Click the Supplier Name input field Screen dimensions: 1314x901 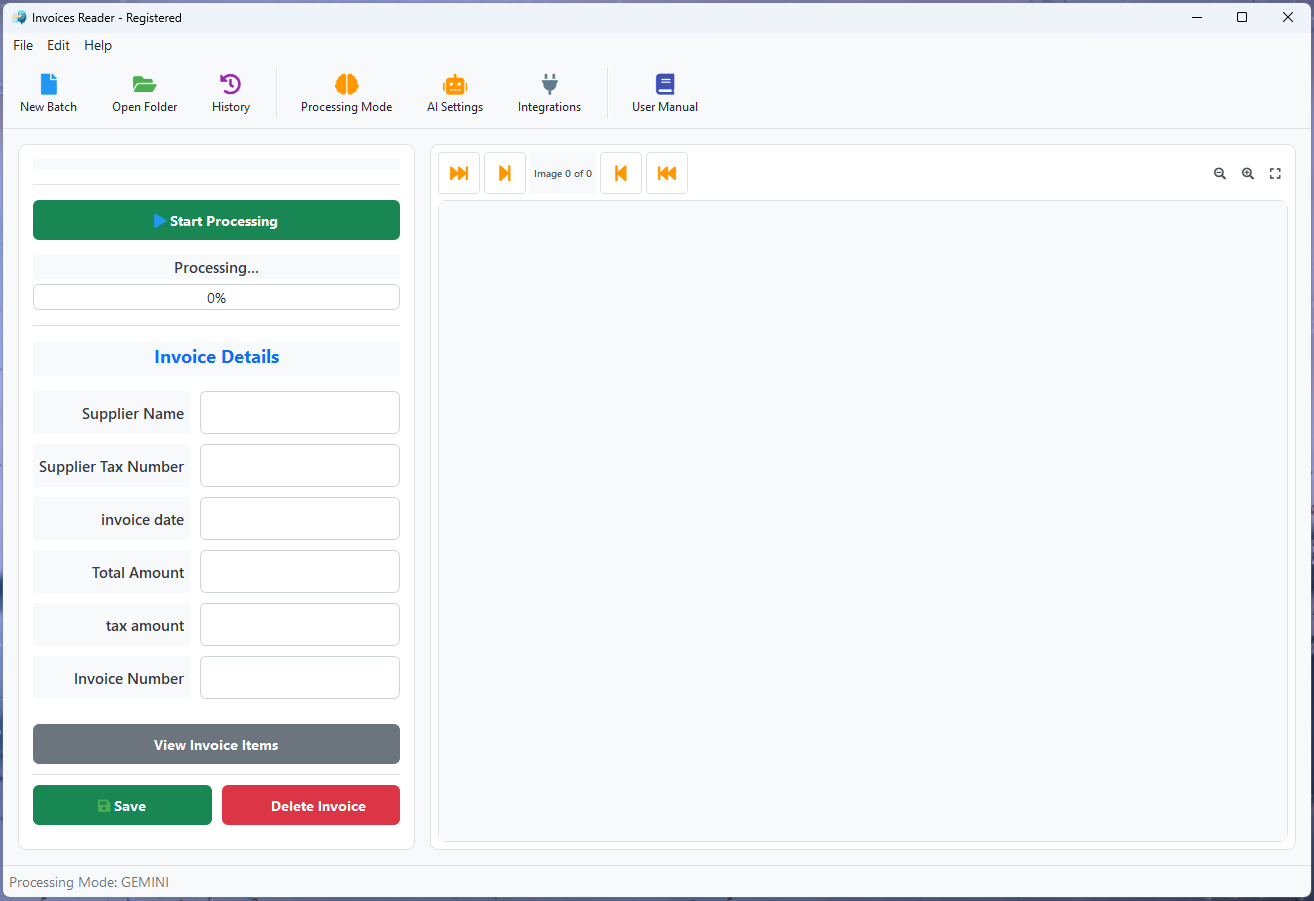point(299,412)
